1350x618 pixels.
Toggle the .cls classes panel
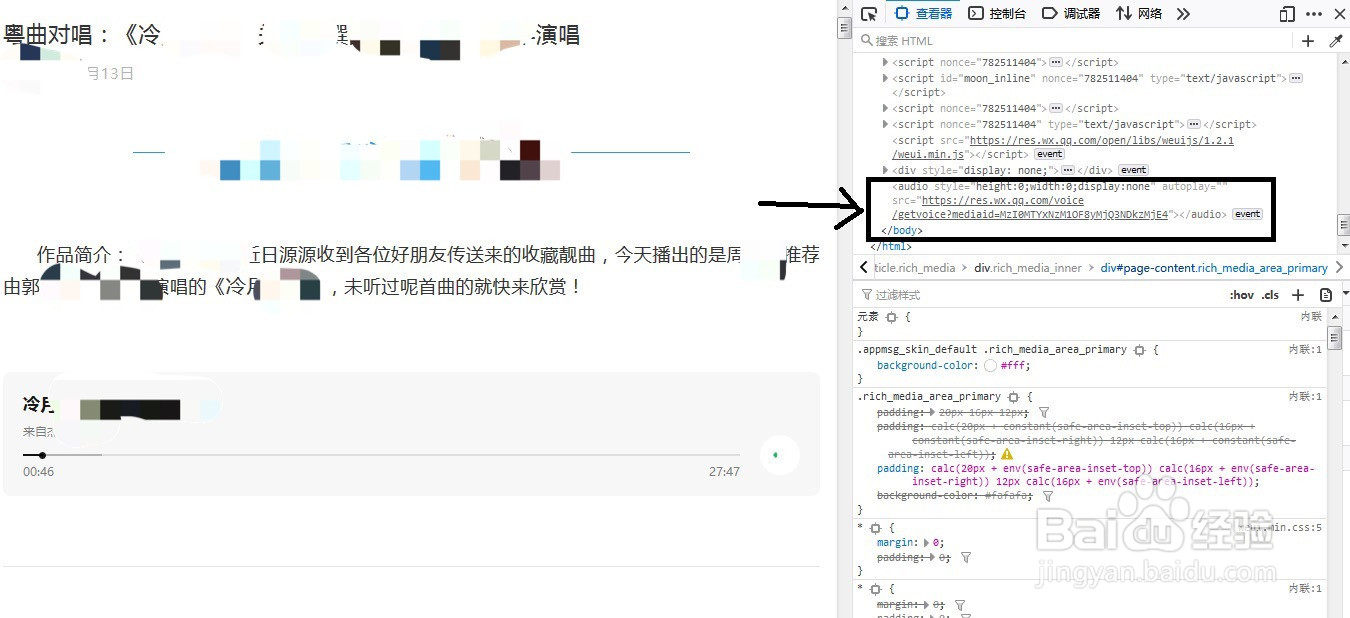(1270, 295)
